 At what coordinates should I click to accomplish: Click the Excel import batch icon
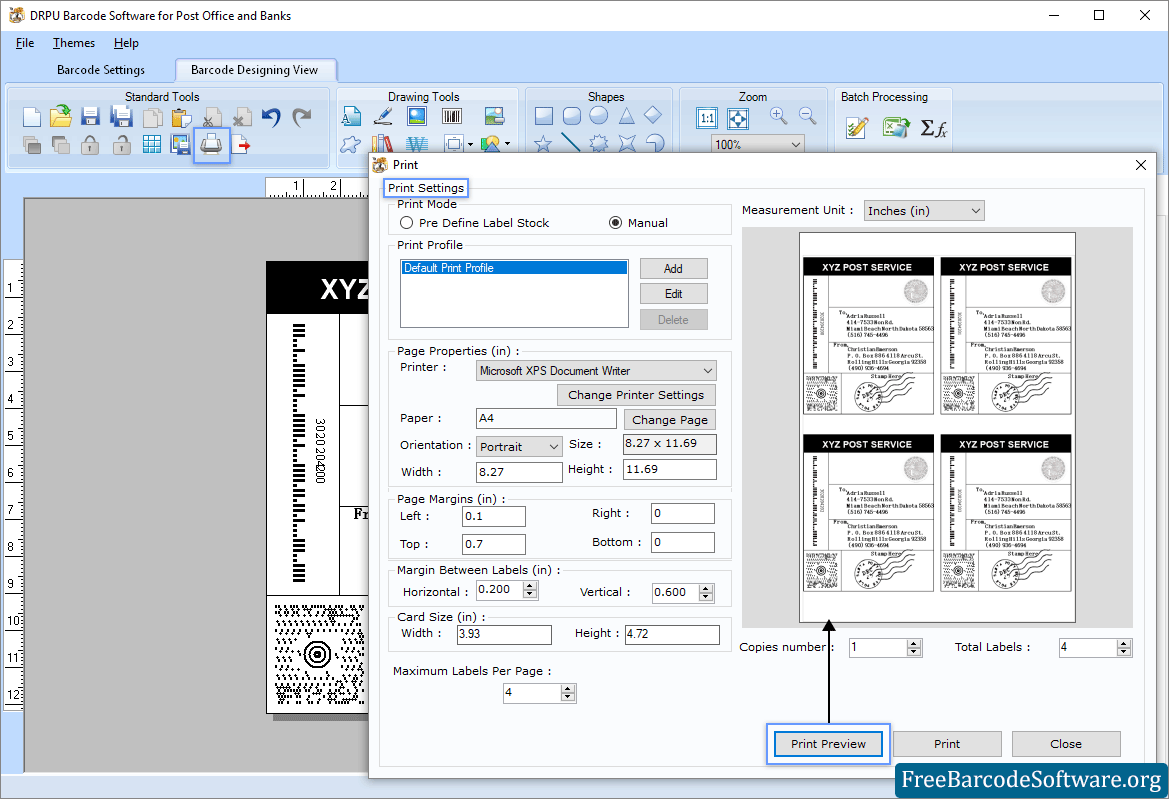coord(896,127)
